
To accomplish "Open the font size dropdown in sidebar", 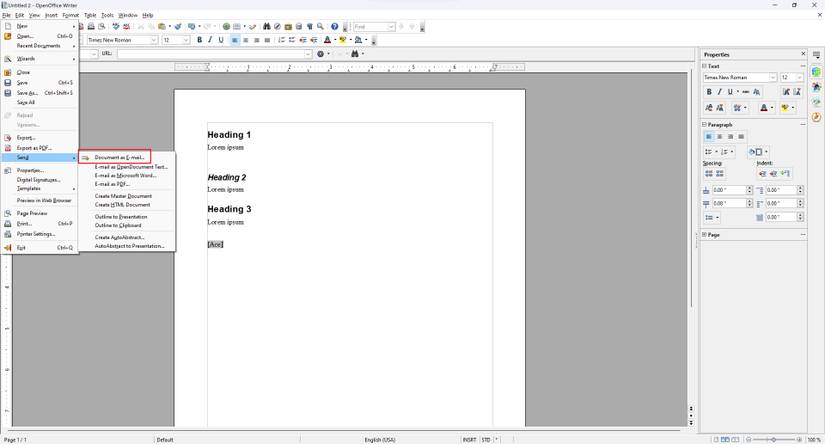I will pos(800,77).
